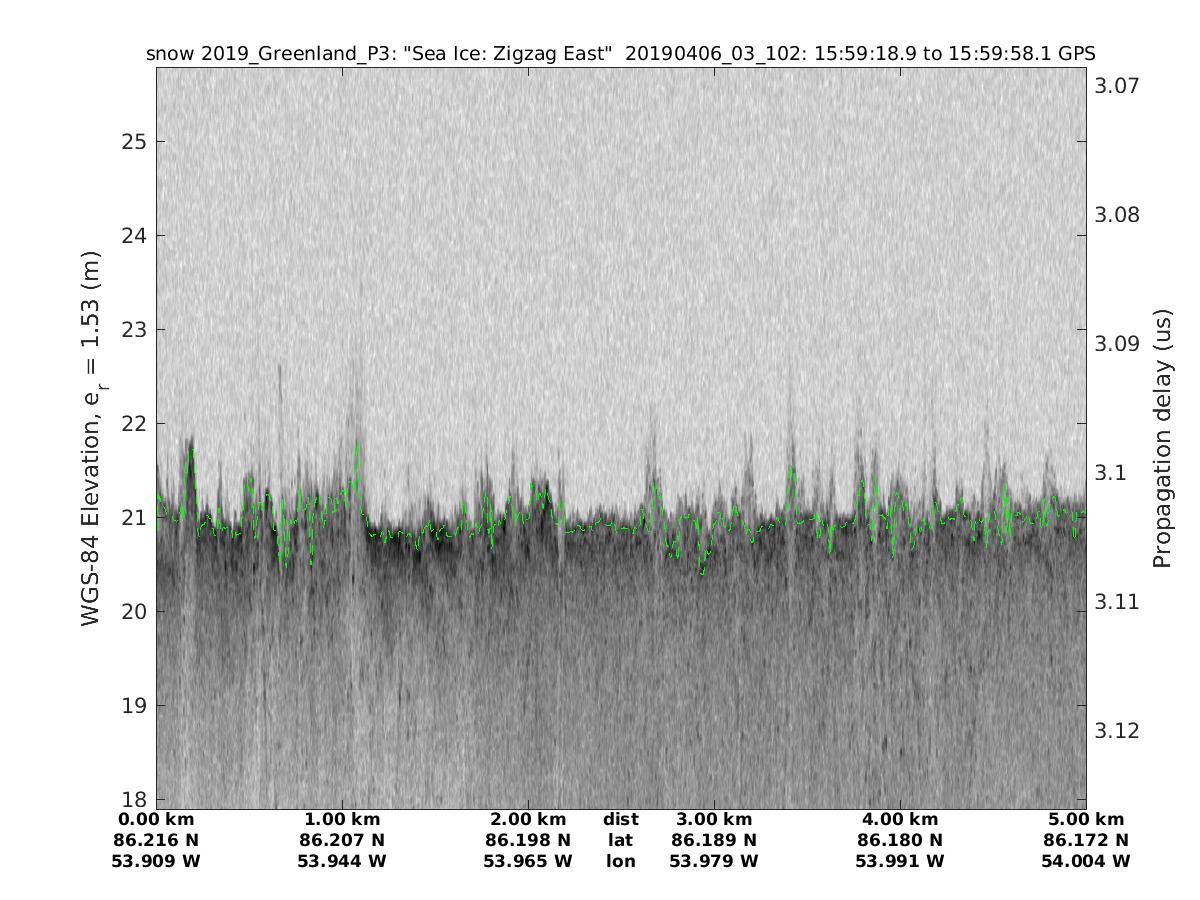Click the 86.198 N latitude label

click(528, 840)
